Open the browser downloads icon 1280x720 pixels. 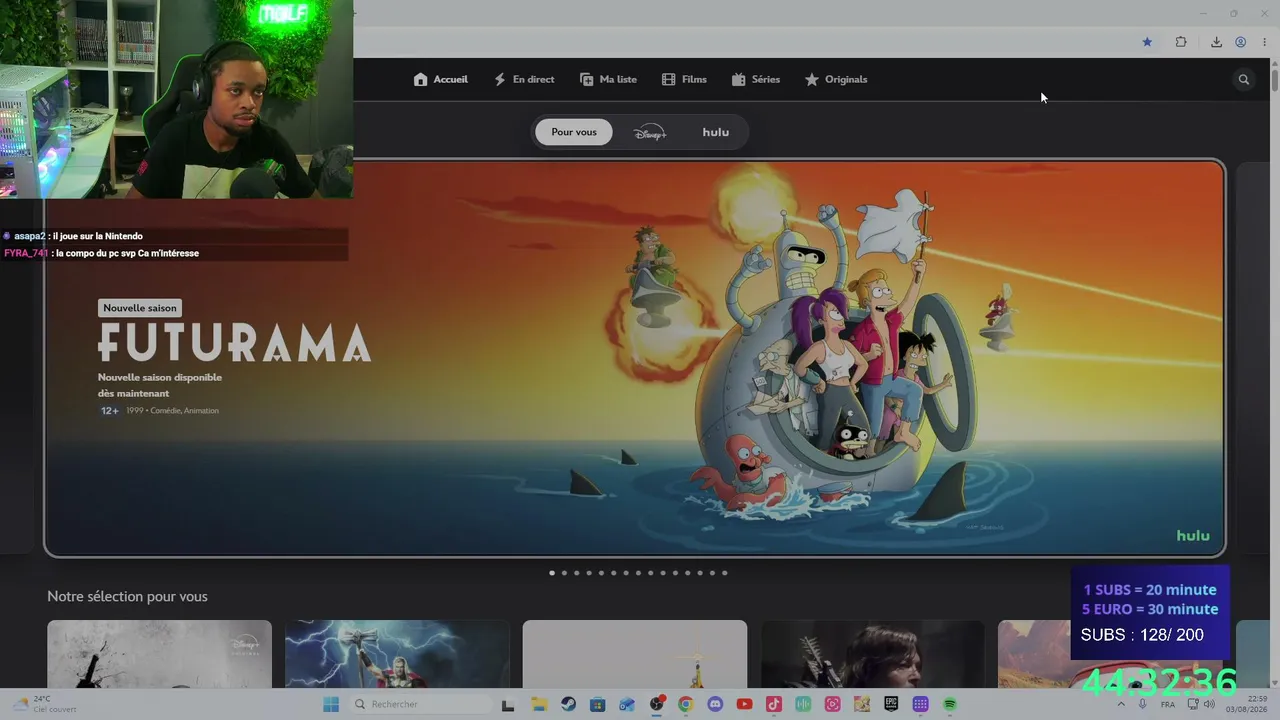point(1216,42)
